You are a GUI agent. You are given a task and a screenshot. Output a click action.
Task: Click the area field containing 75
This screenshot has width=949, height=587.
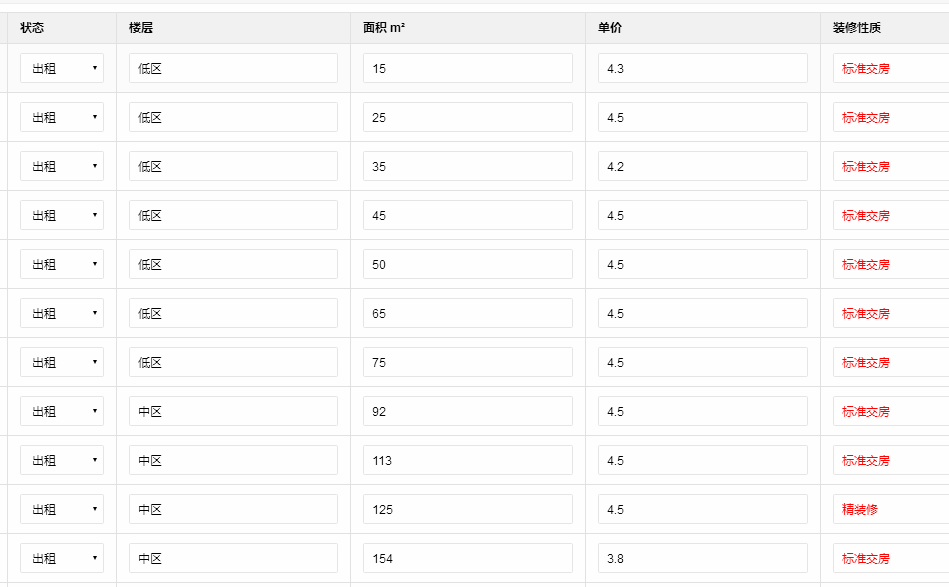[467, 362]
